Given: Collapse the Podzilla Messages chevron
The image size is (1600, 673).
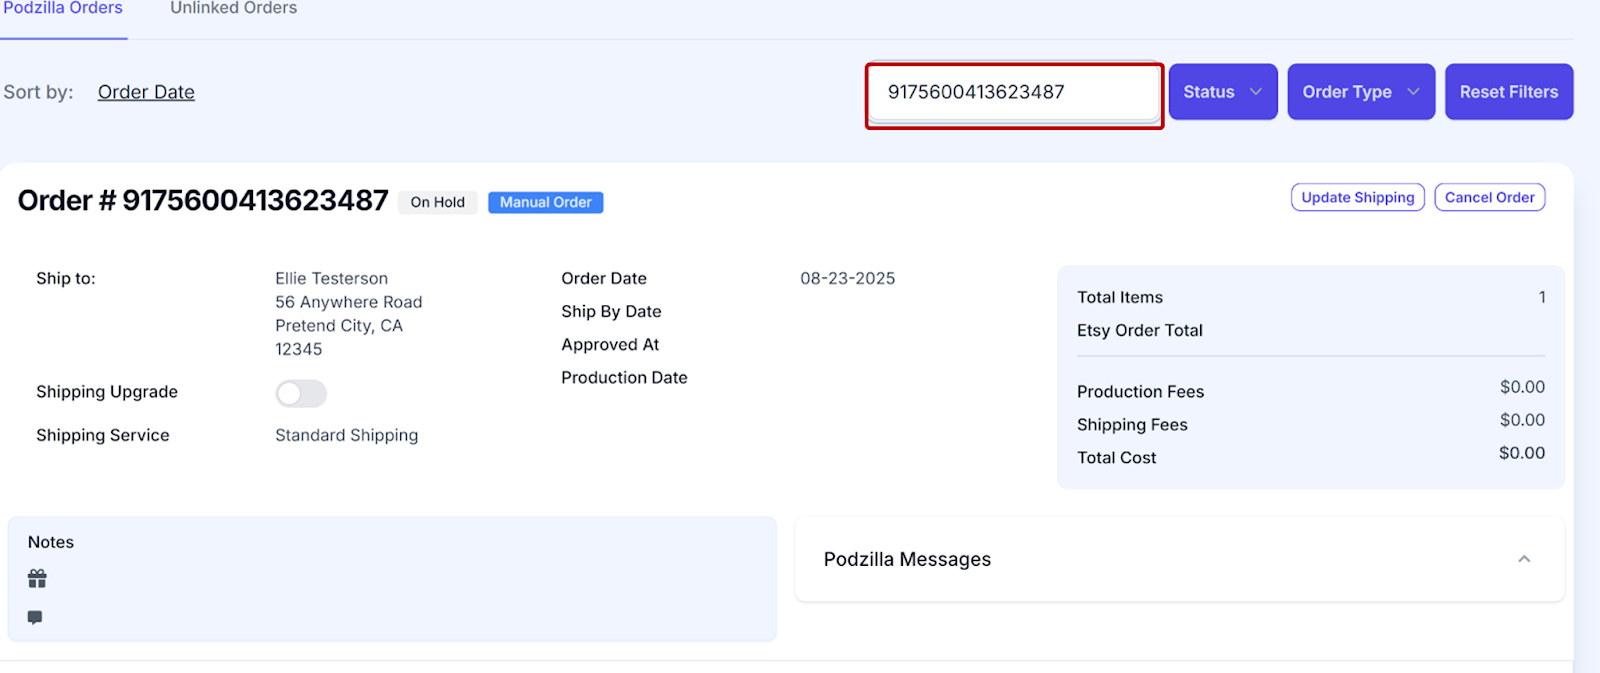Looking at the screenshot, I should (1523, 559).
